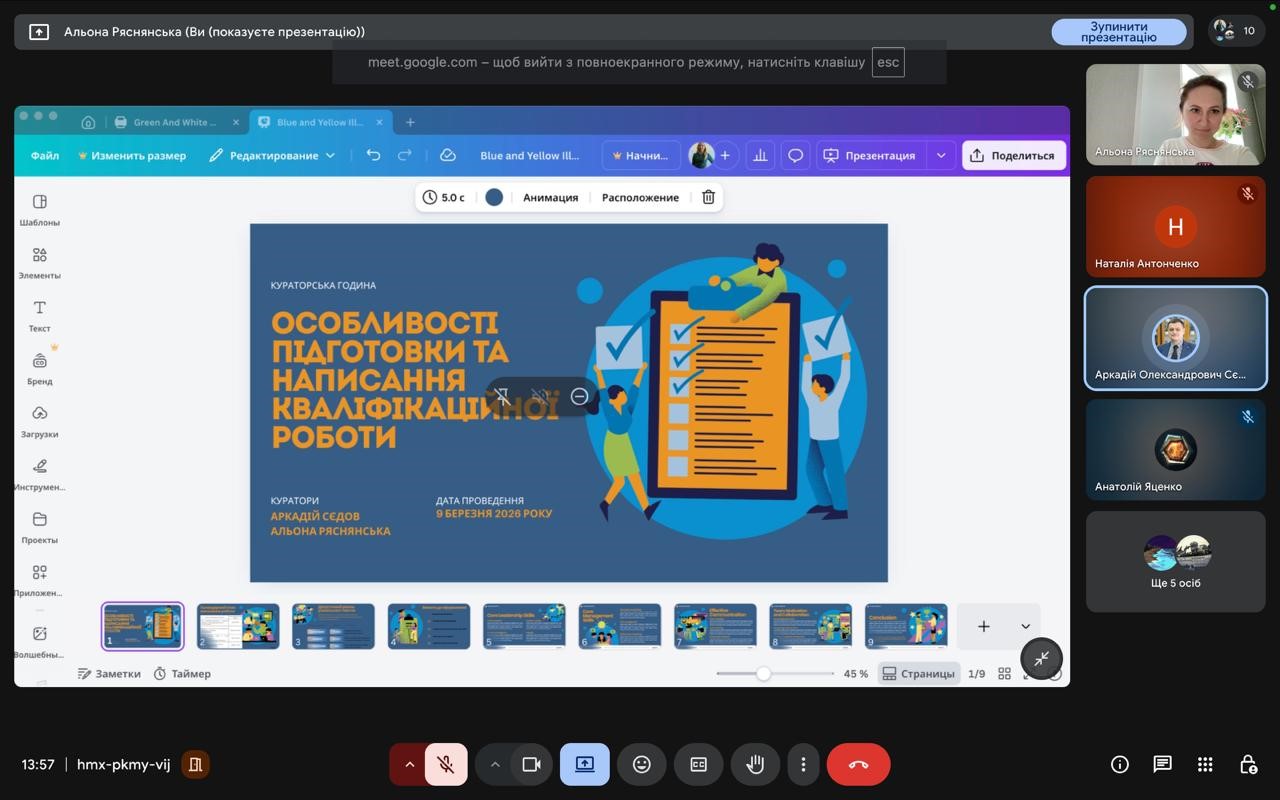This screenshot has height=800, width=1280.
Task: Raise hand in Google Meet
Action: coord(755,764)
